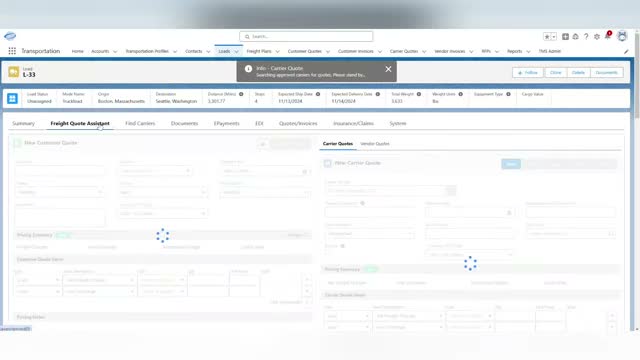Expand the Freight Plans nav dropdown
The height and width of the screenshot is (360, 640).
pyautogui.click(x=278, y=51)
